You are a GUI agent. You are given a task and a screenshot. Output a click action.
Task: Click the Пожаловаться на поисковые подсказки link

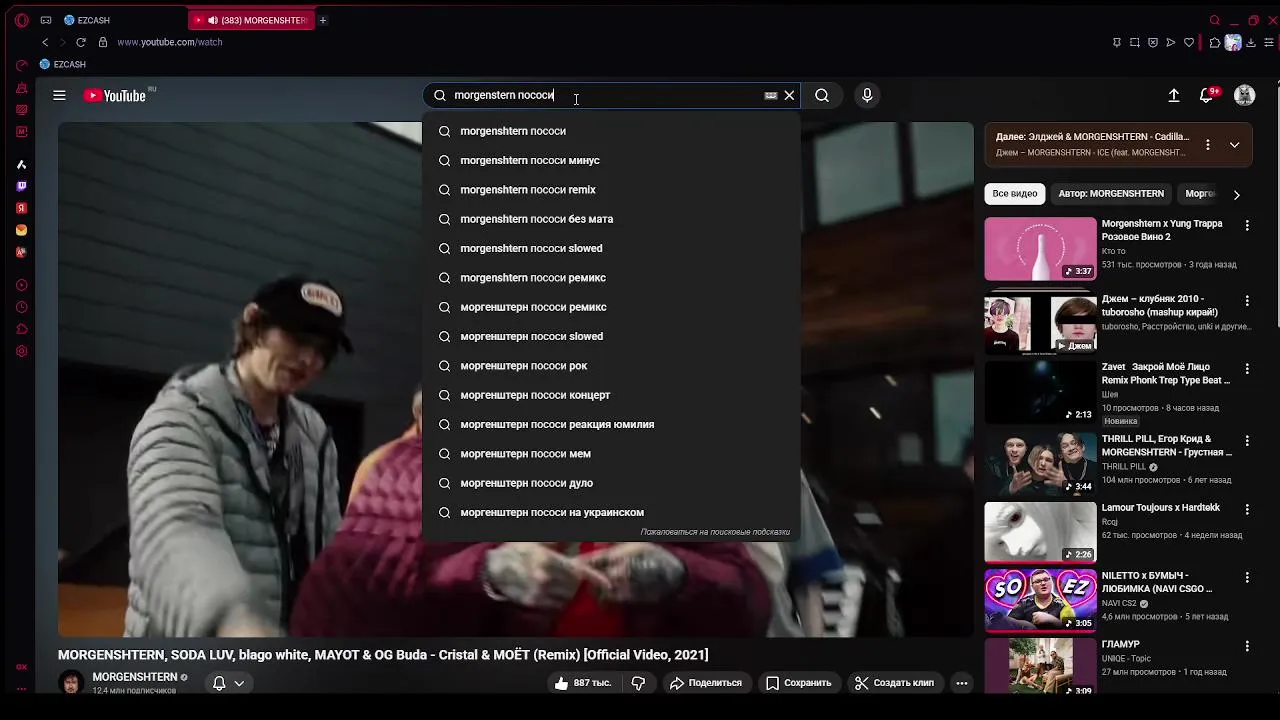715,532
